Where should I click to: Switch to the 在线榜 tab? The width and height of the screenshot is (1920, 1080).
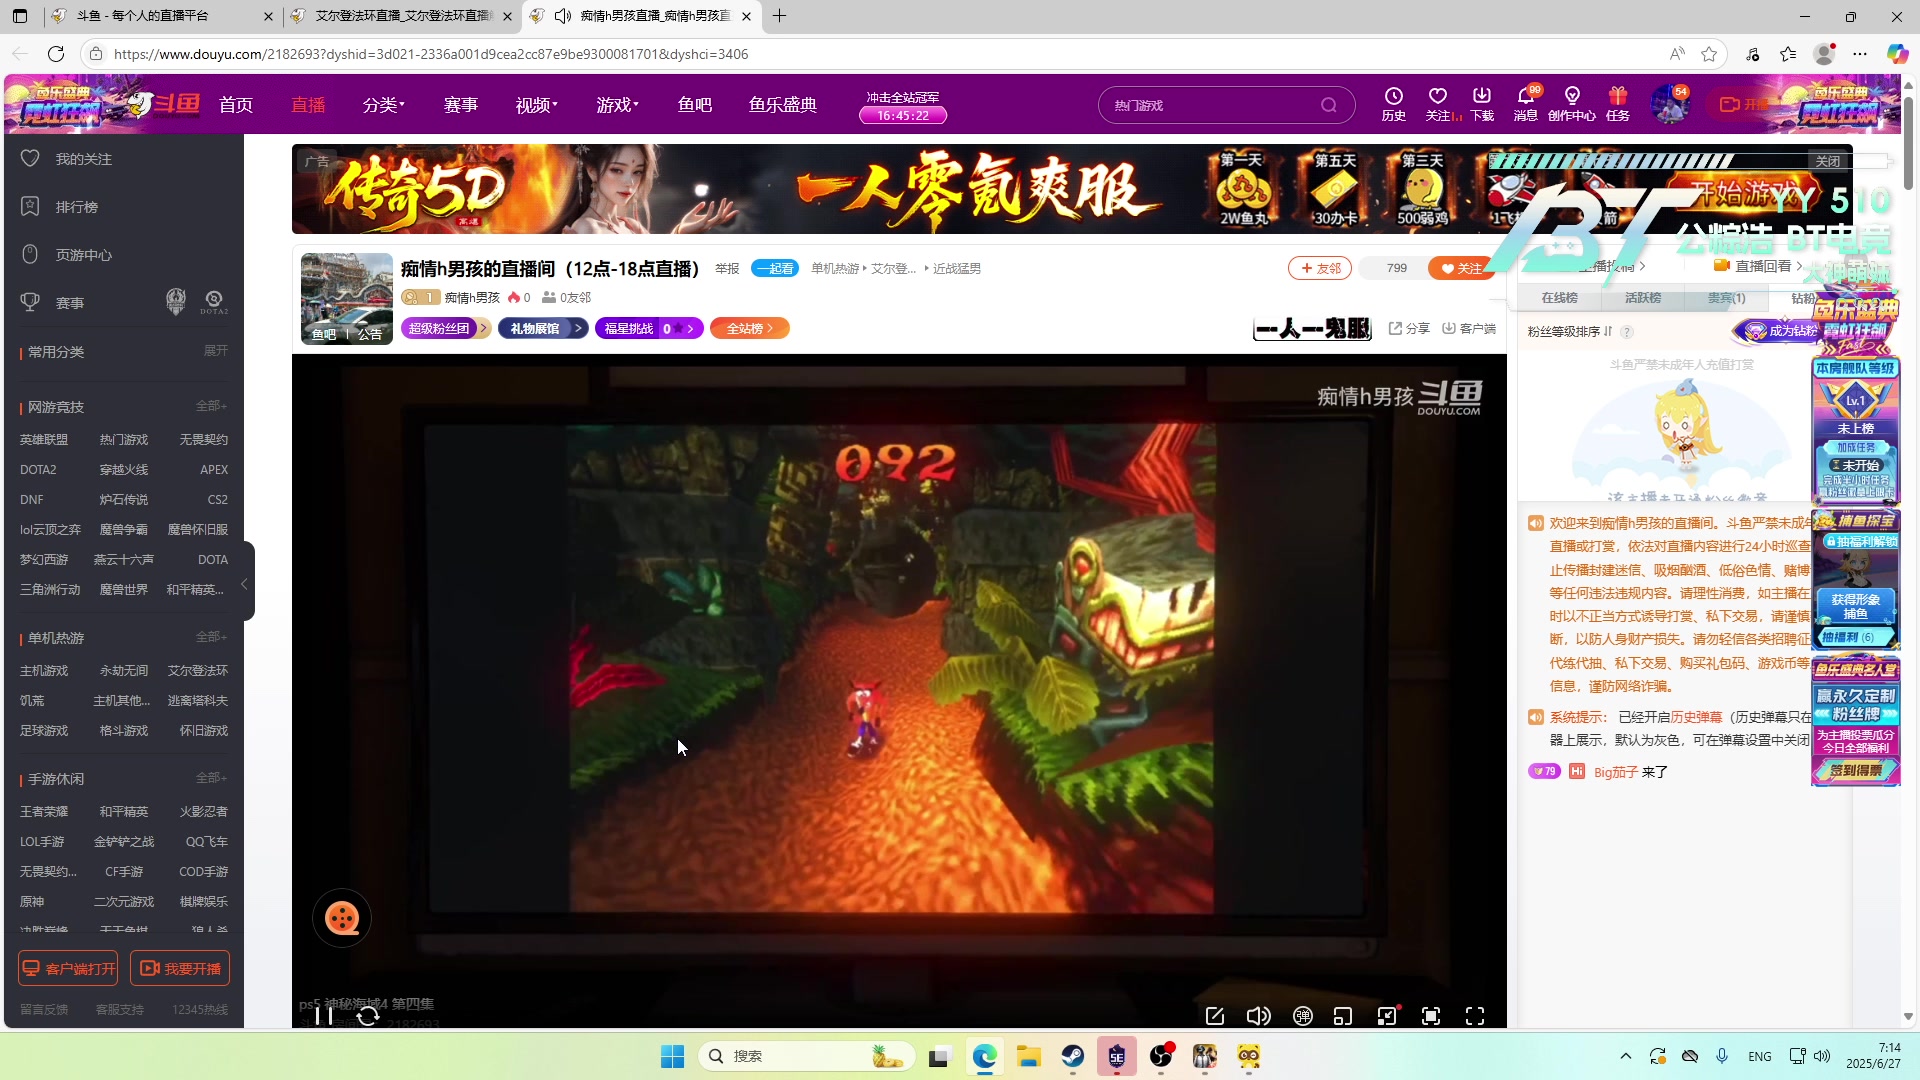pyautogui.click(x=1559, y=298)
